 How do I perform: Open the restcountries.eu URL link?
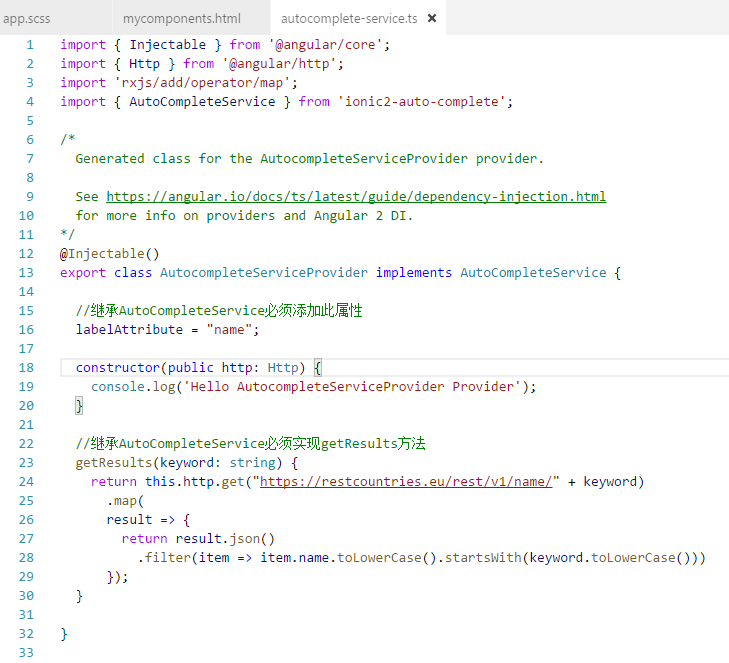[406, 482]
